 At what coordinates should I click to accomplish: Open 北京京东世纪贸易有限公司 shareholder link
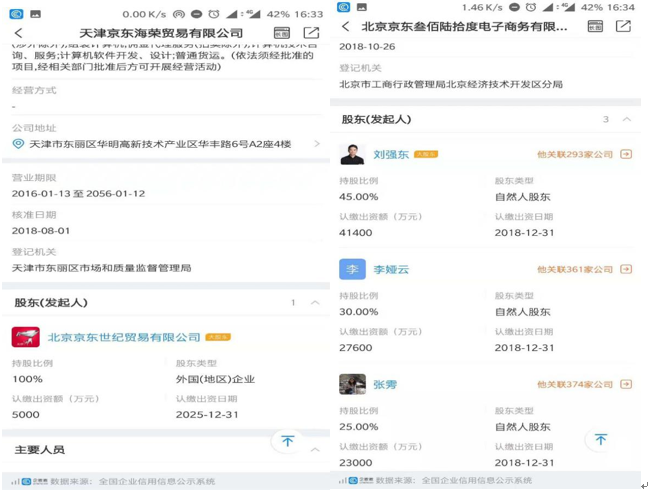click(124, 337)
